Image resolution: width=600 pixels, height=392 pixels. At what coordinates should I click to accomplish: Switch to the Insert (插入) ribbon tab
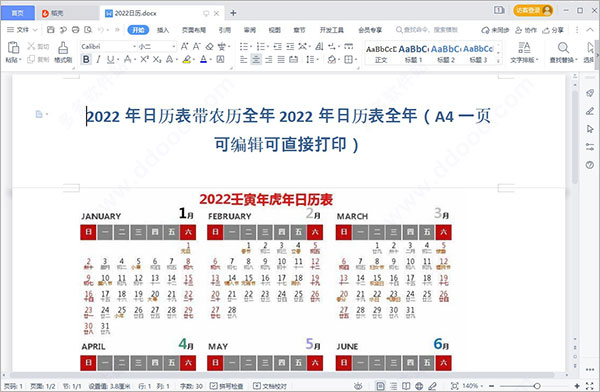pyautogui.click(x=163, y=30)
